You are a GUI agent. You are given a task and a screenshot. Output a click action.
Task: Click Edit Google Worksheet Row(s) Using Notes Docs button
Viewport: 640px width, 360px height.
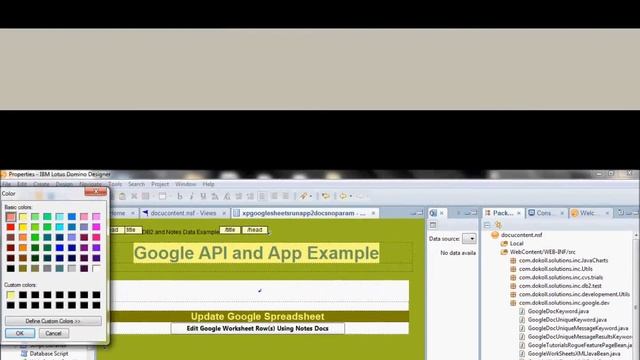pos(258,329)
